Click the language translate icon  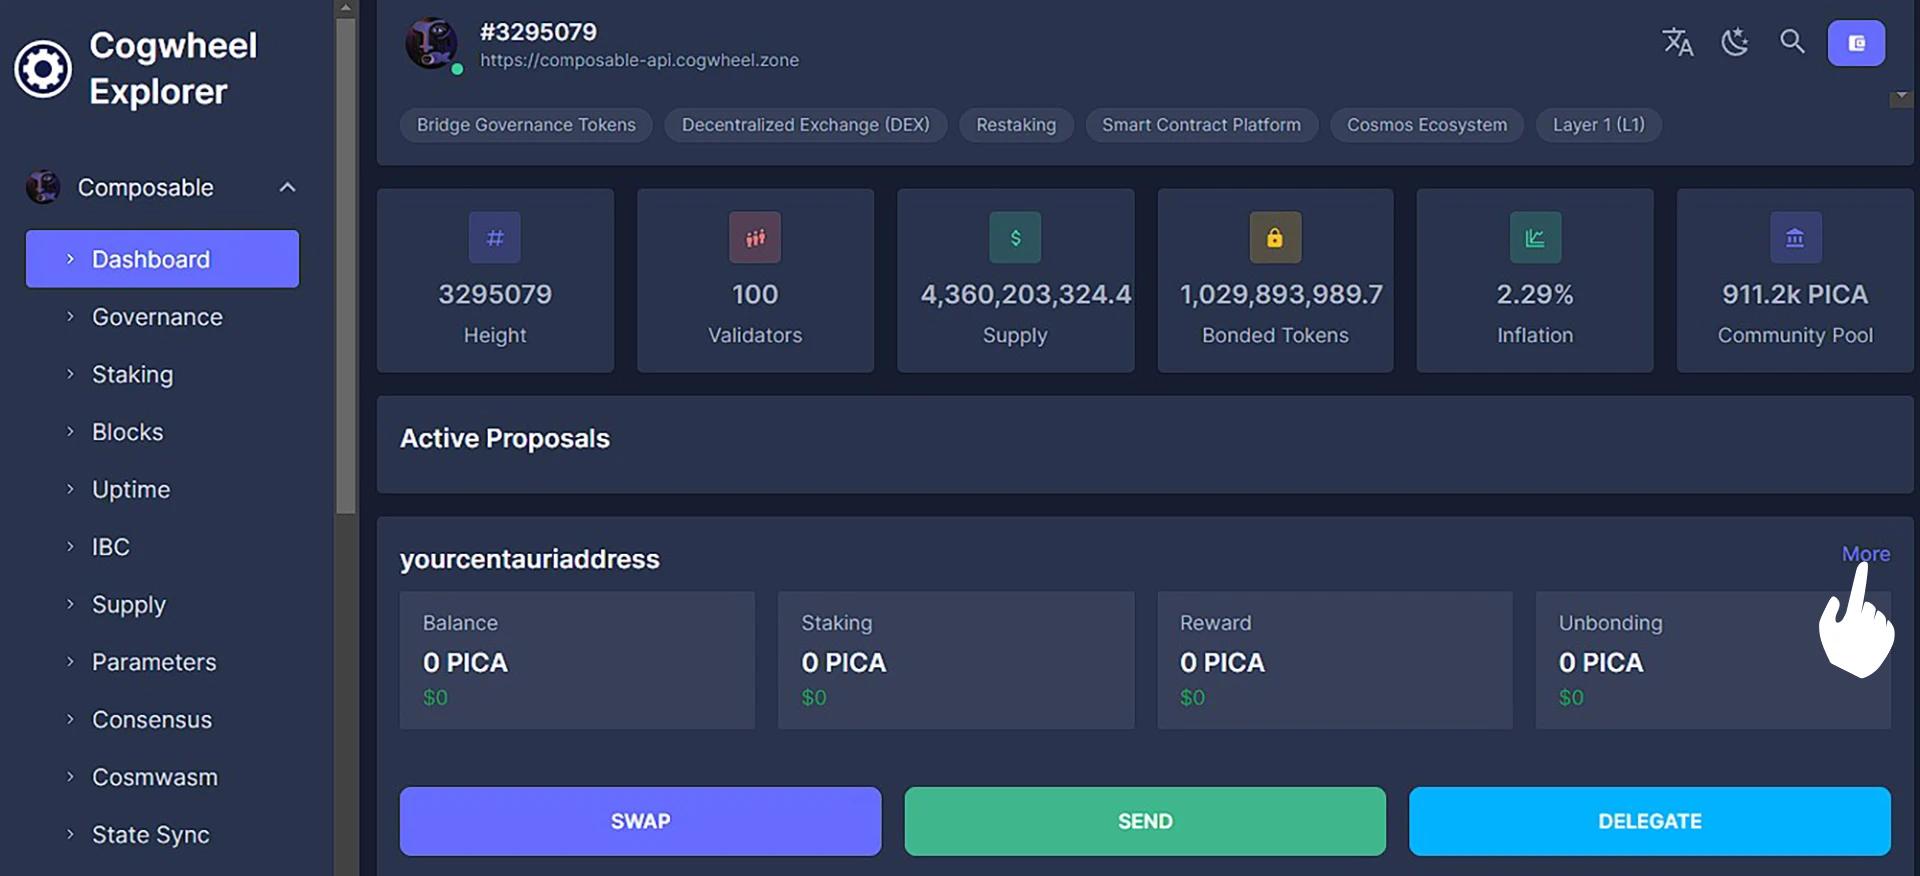click(1677, 42)
